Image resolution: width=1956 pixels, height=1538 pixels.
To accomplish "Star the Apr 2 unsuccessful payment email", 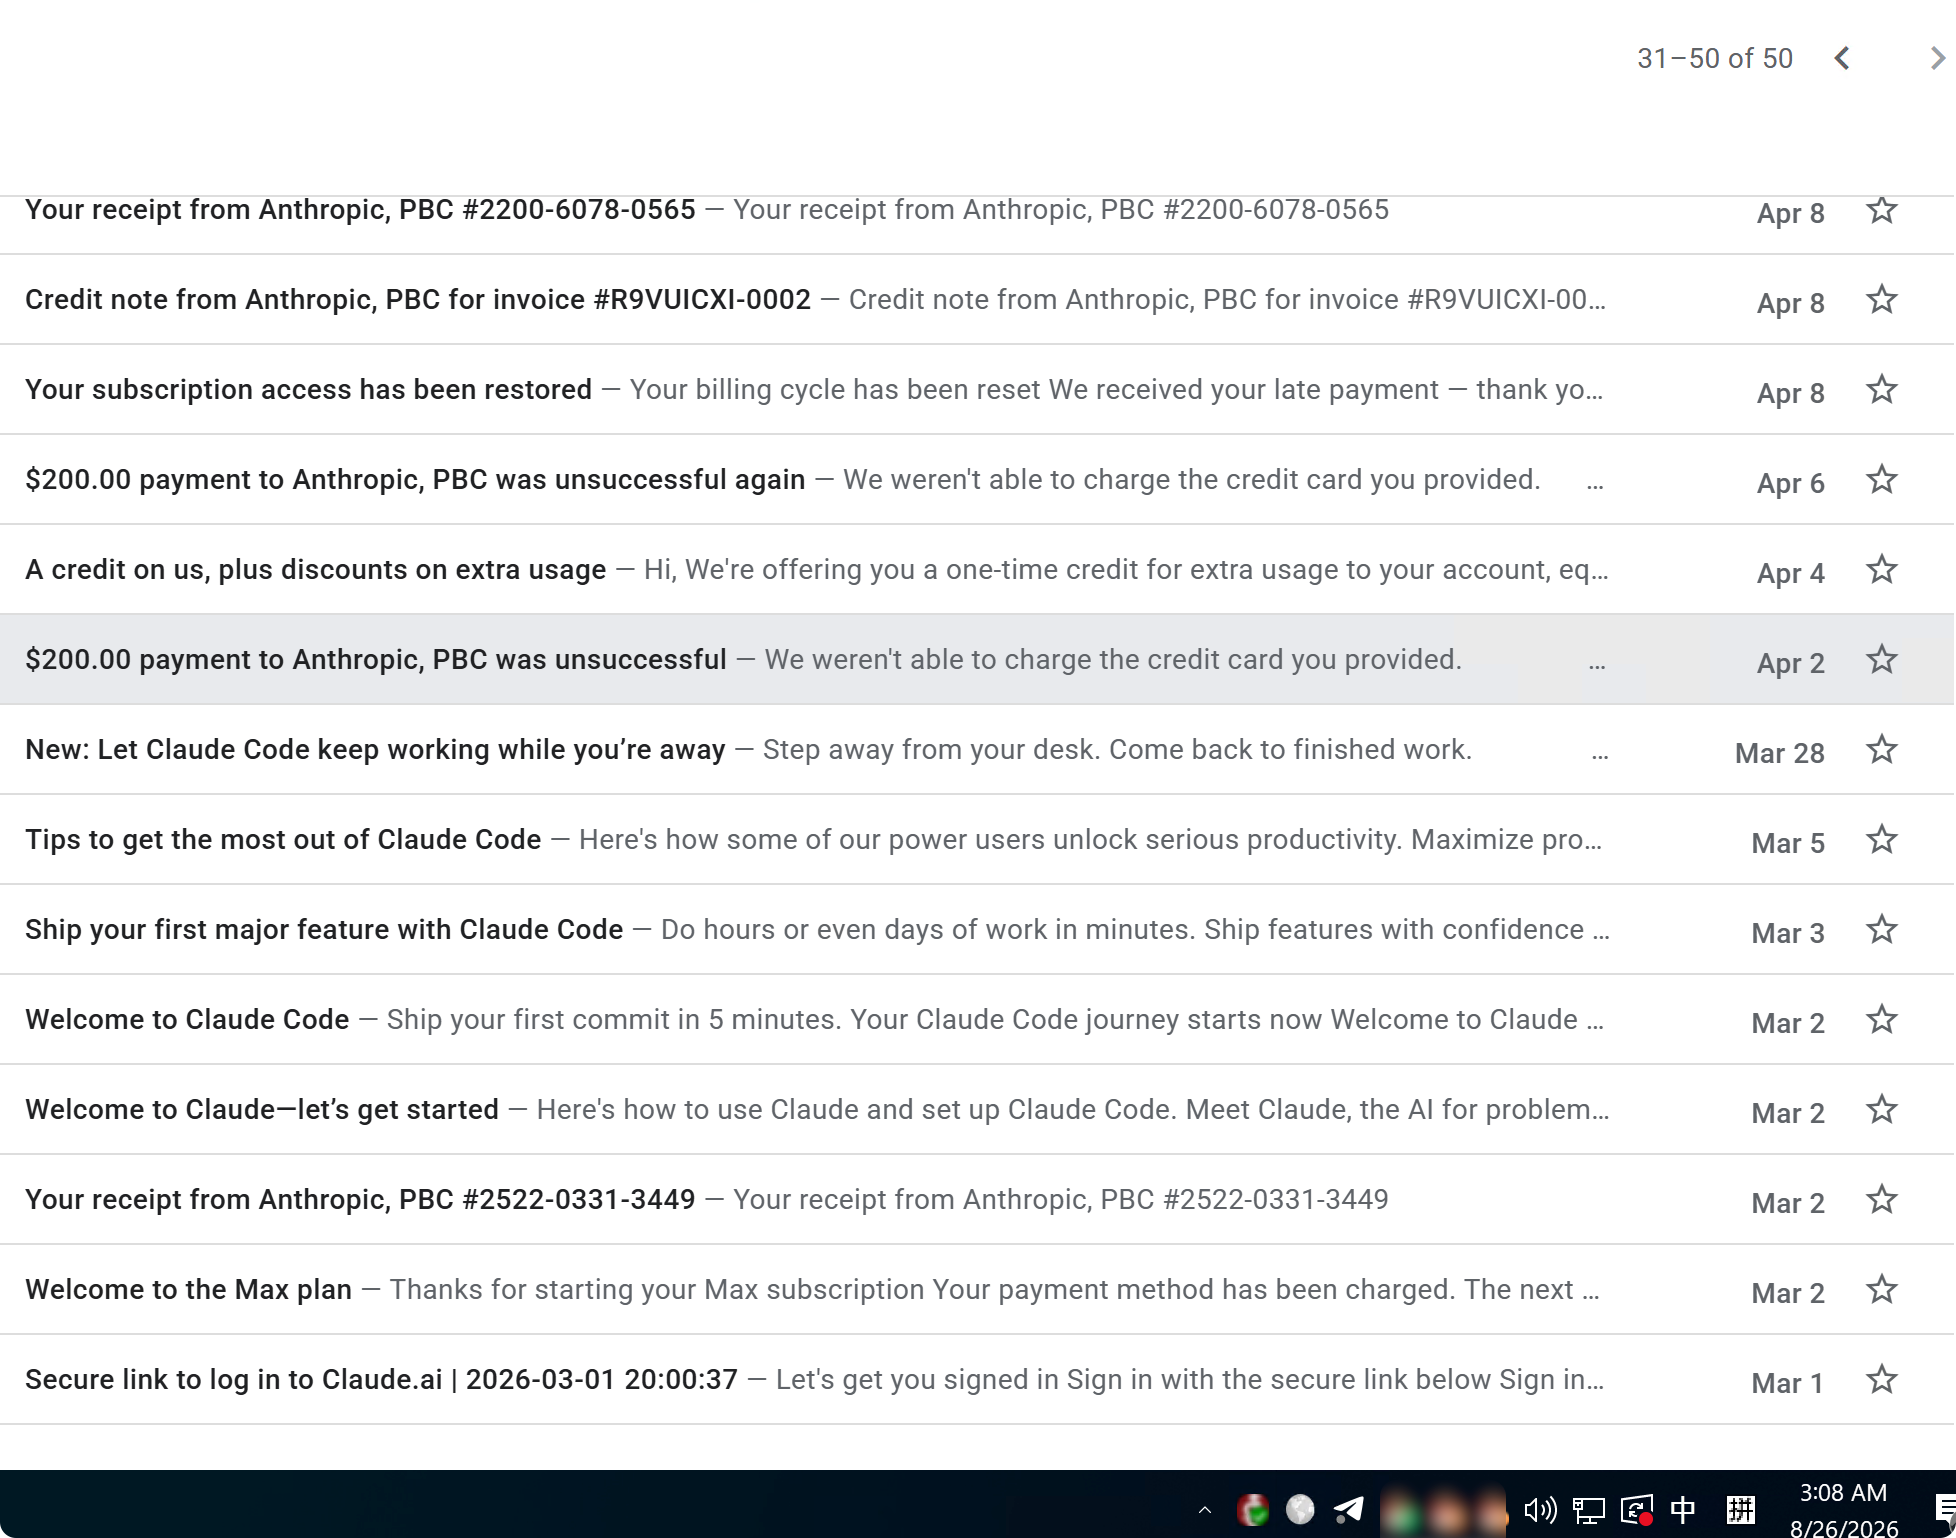I will click(x=1882, y=659).
